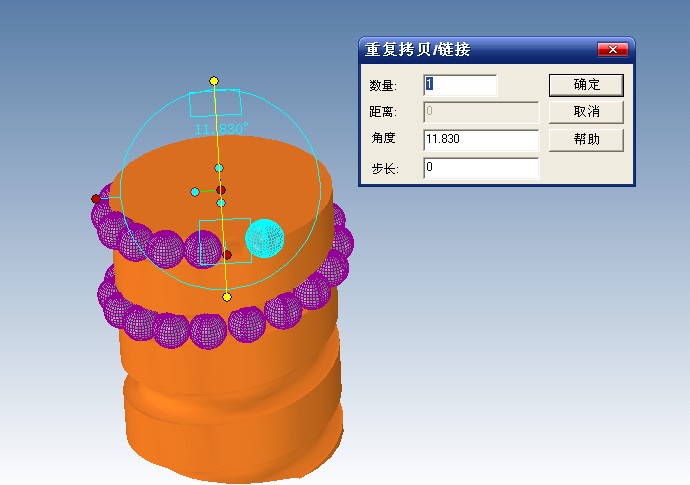
Task: Click the red handle left of the beads
Action: click(x=96, y=199)
